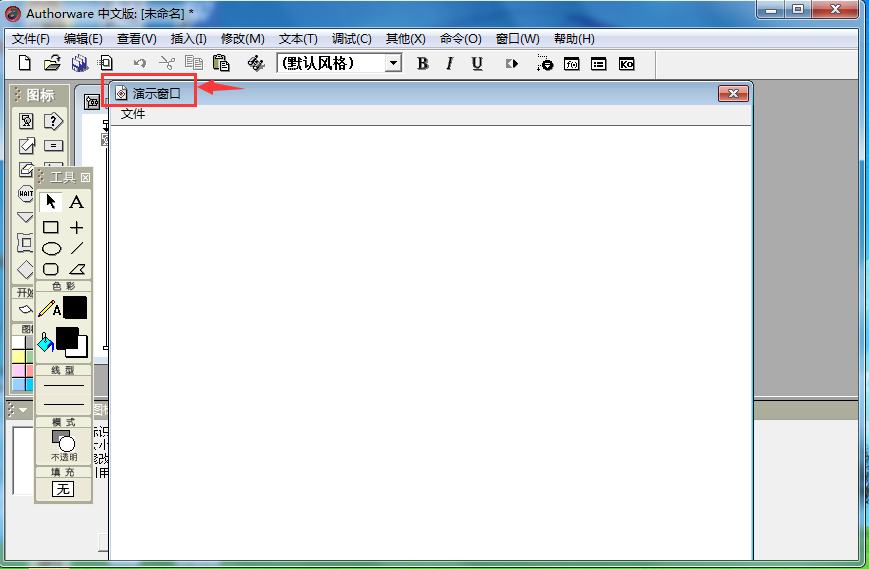Viewport: 869px width, 569px height.
Task: Select the Pointer tool in tool palette
Action: [x=51, y=202]
